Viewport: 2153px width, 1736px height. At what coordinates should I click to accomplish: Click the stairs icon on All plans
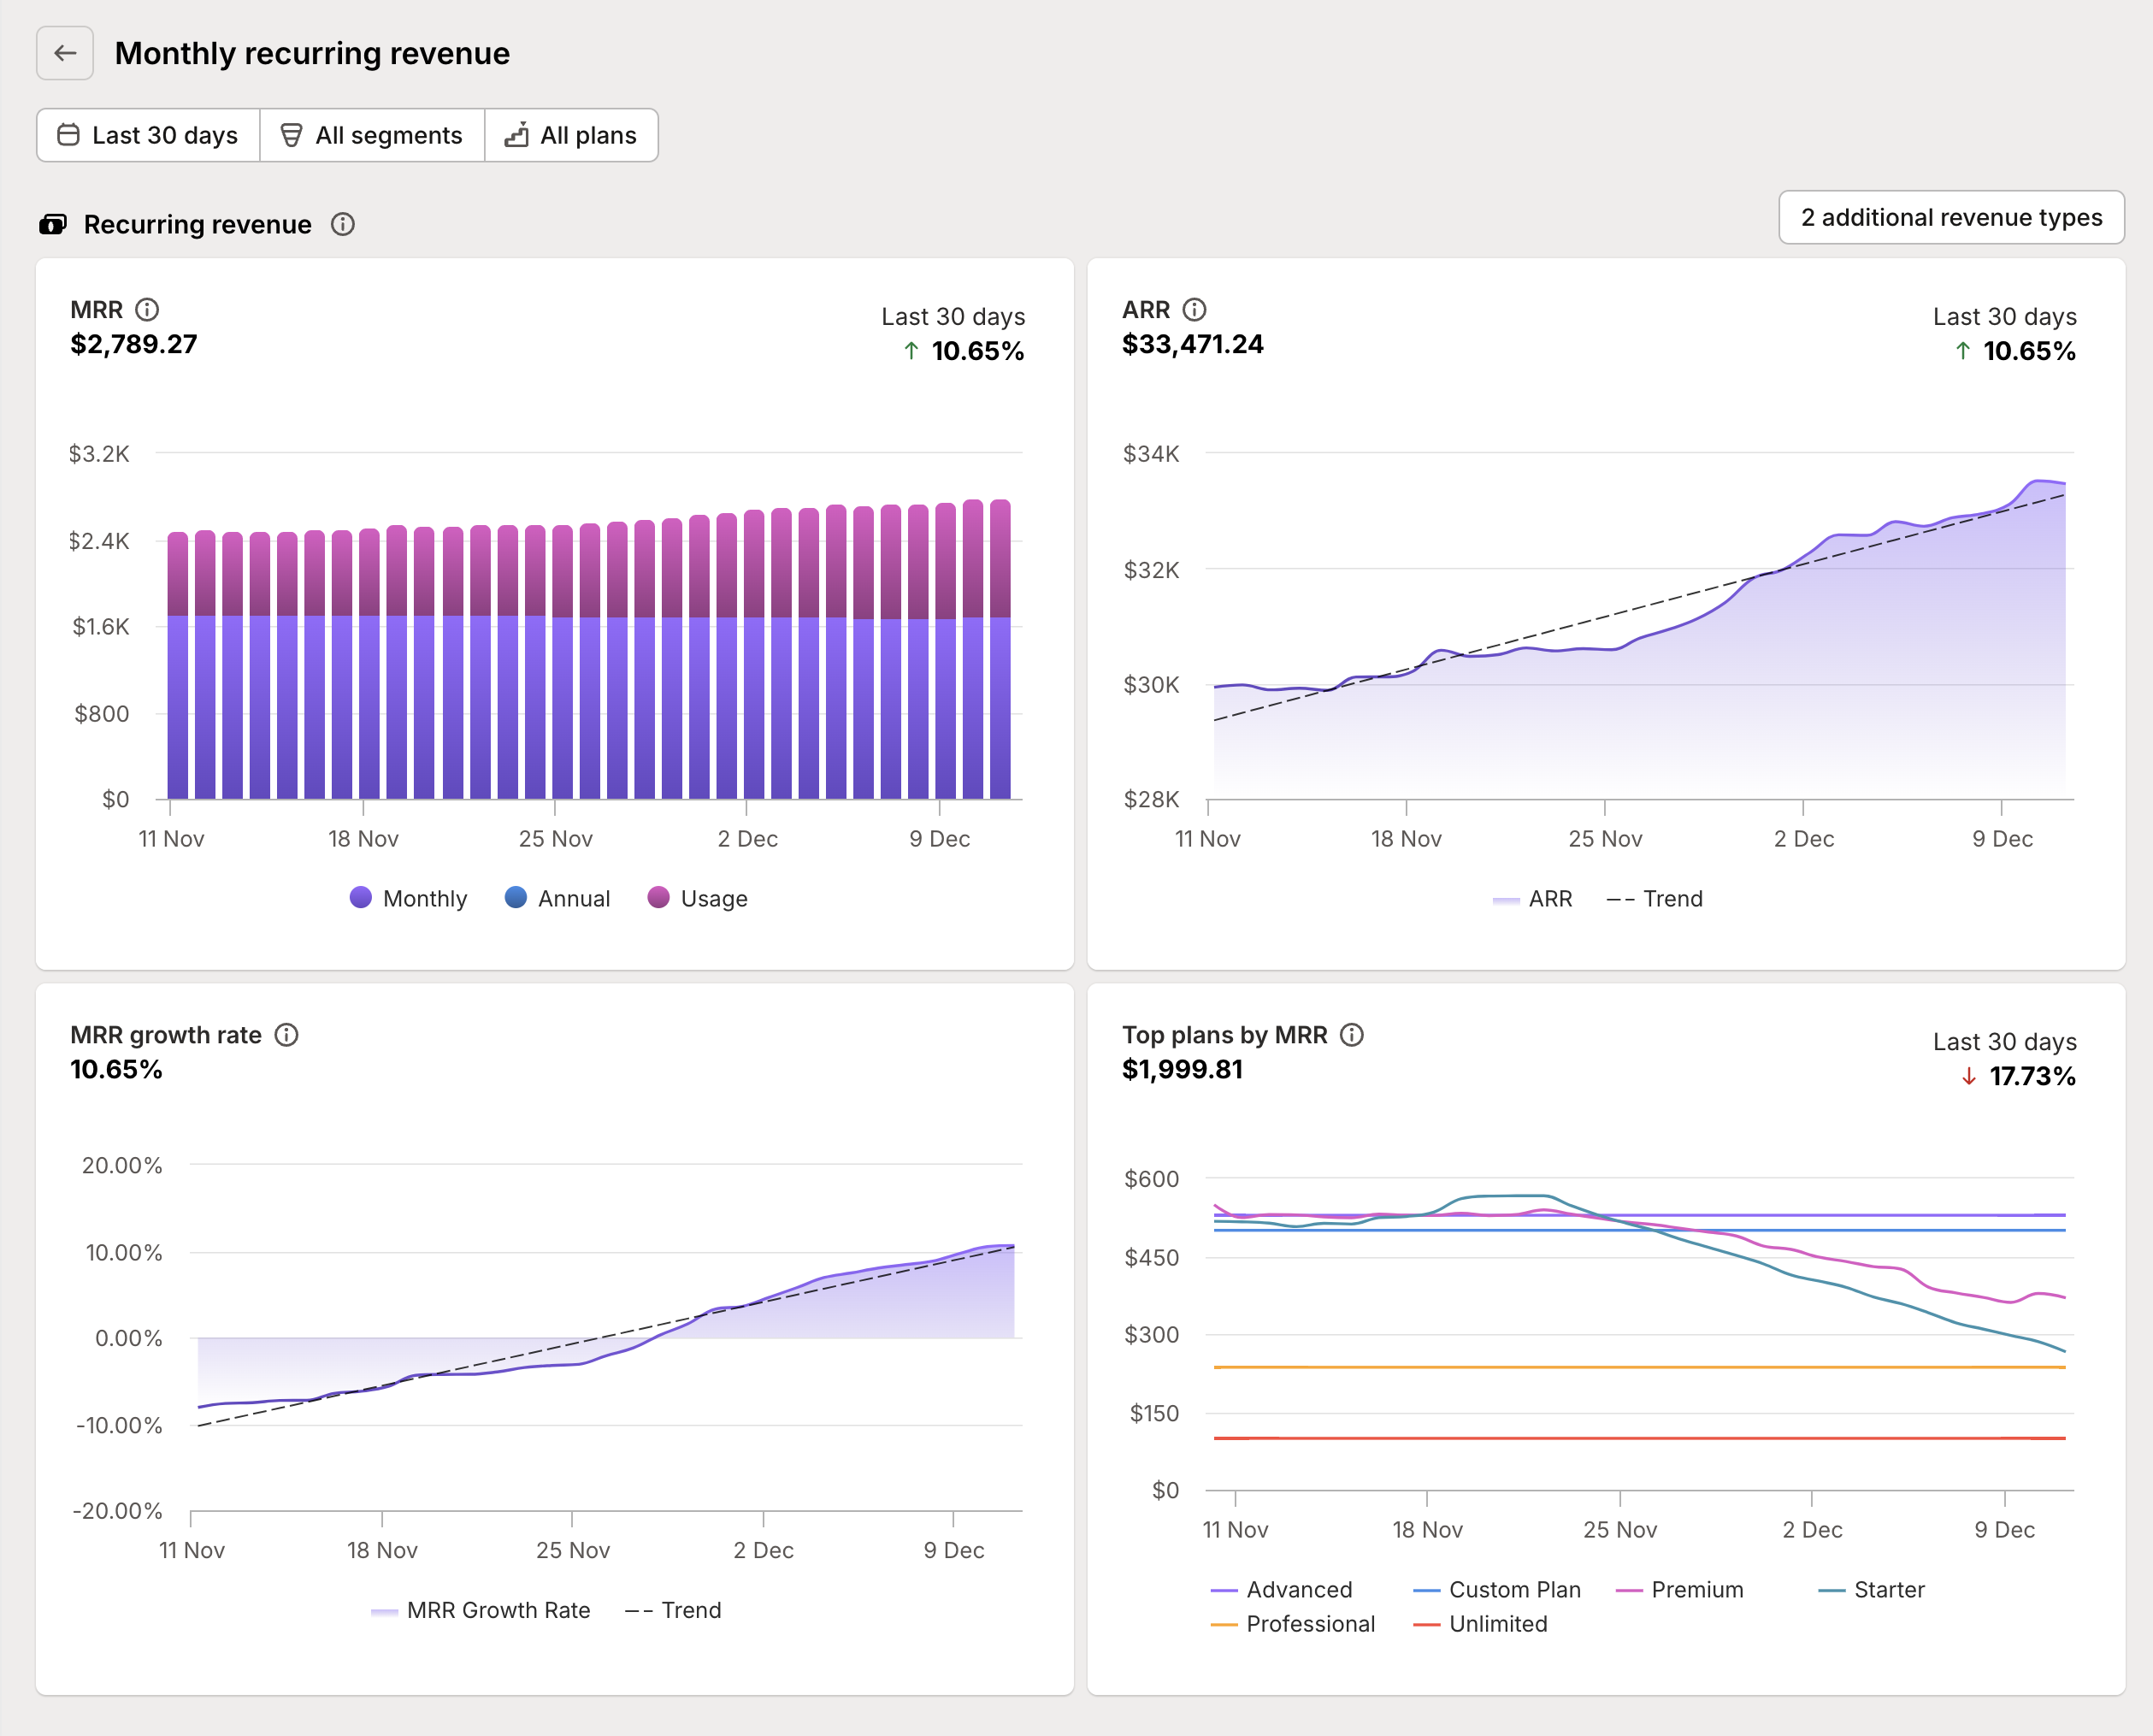tap(516, 134)
